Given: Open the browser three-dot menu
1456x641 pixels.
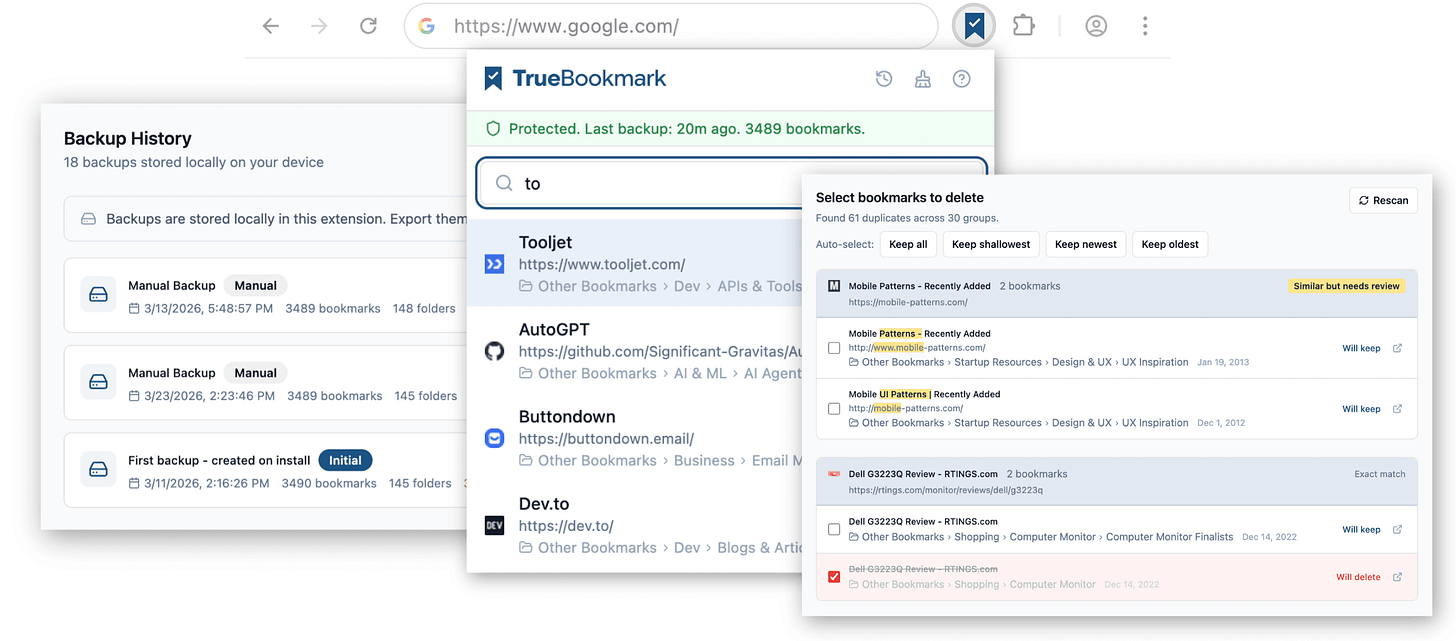Looking at the screenshot, I should [x=1144, y=25].
